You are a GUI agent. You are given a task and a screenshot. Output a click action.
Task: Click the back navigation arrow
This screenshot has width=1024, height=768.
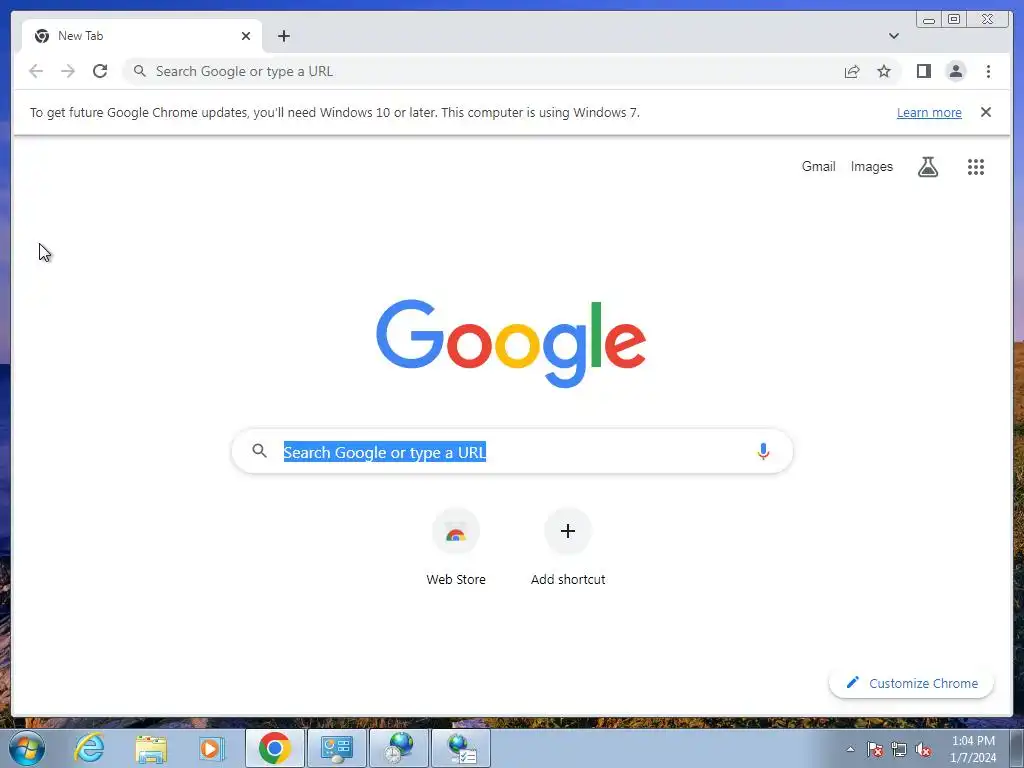(36, 71)
